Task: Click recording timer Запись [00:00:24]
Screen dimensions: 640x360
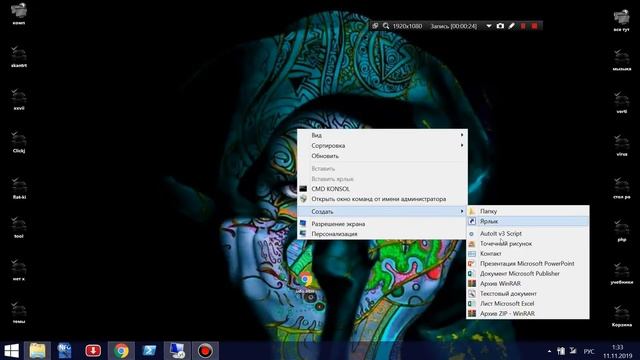Action: (x=454, y=26)
